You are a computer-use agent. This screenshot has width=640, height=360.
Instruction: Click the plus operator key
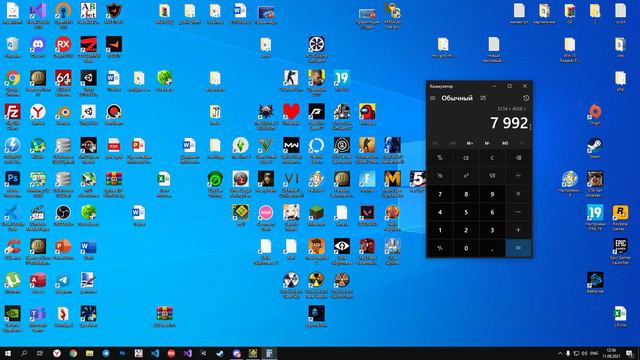coord(518,230)
